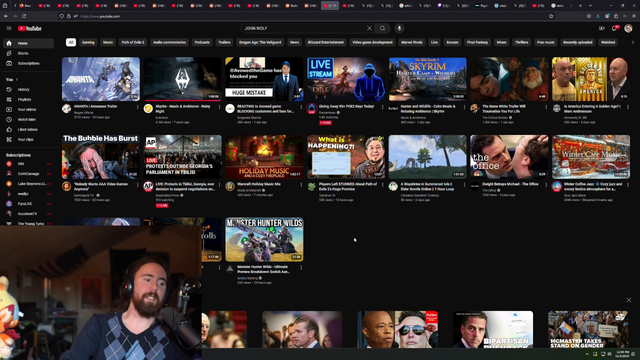Open Dwight Betrays Michael The Office title
This screenshot has height=360, width=640.
[509, 184]
